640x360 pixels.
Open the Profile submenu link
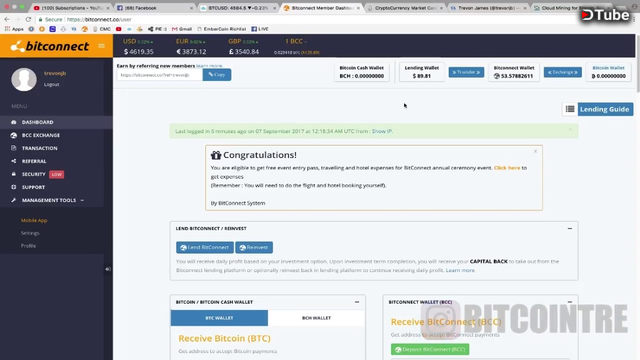[29, 246]
